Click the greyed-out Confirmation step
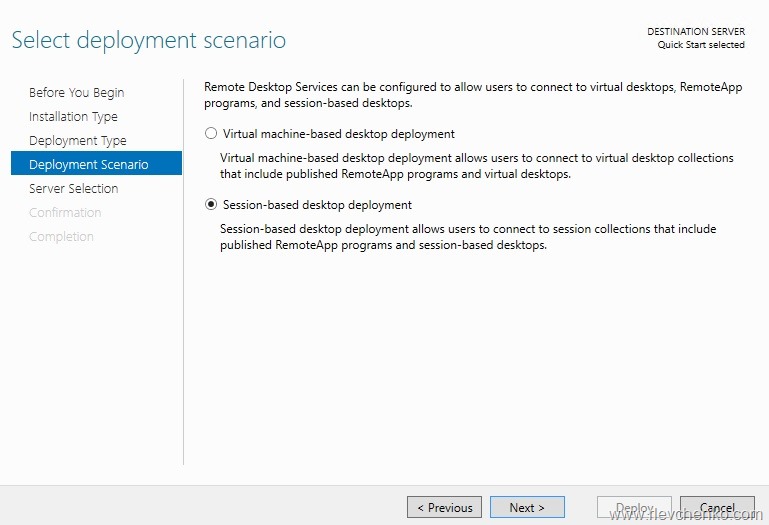769x525 pixels. [65, 213]
